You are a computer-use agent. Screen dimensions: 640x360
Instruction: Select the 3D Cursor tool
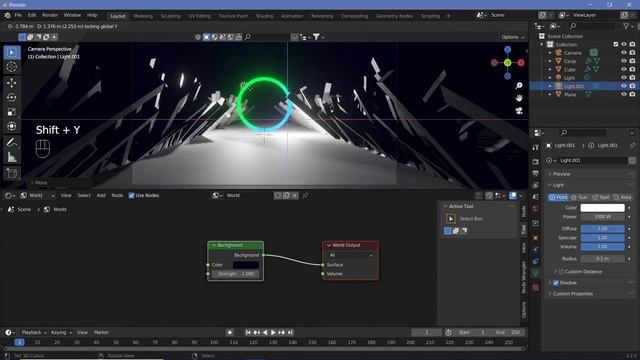pyautogui.click(x=12, y=67)
